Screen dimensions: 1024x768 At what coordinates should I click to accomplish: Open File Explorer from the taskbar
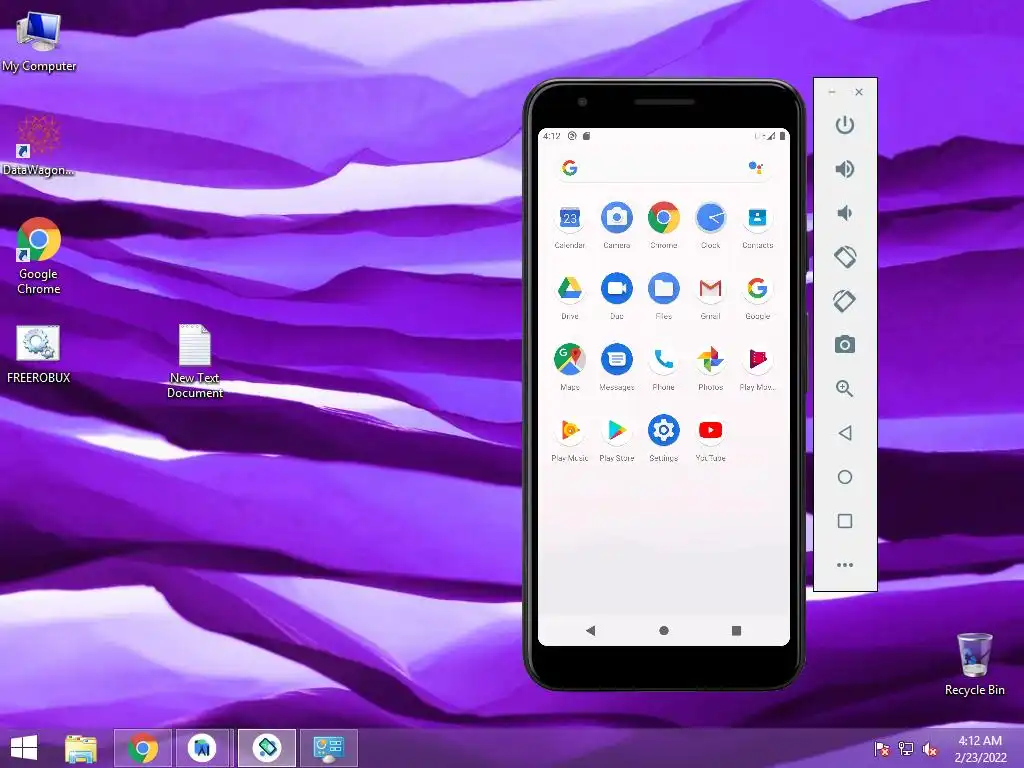pyautogui.click(x=81, y=748)
